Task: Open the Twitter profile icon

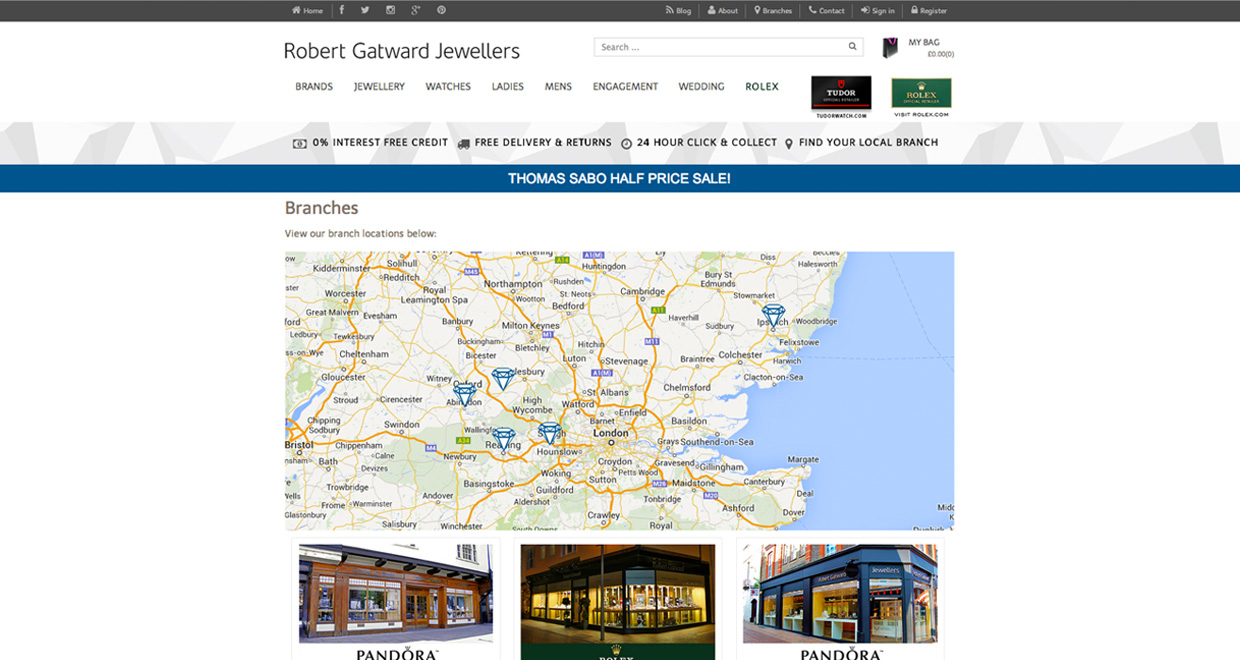Action: (x=365, y=10)
